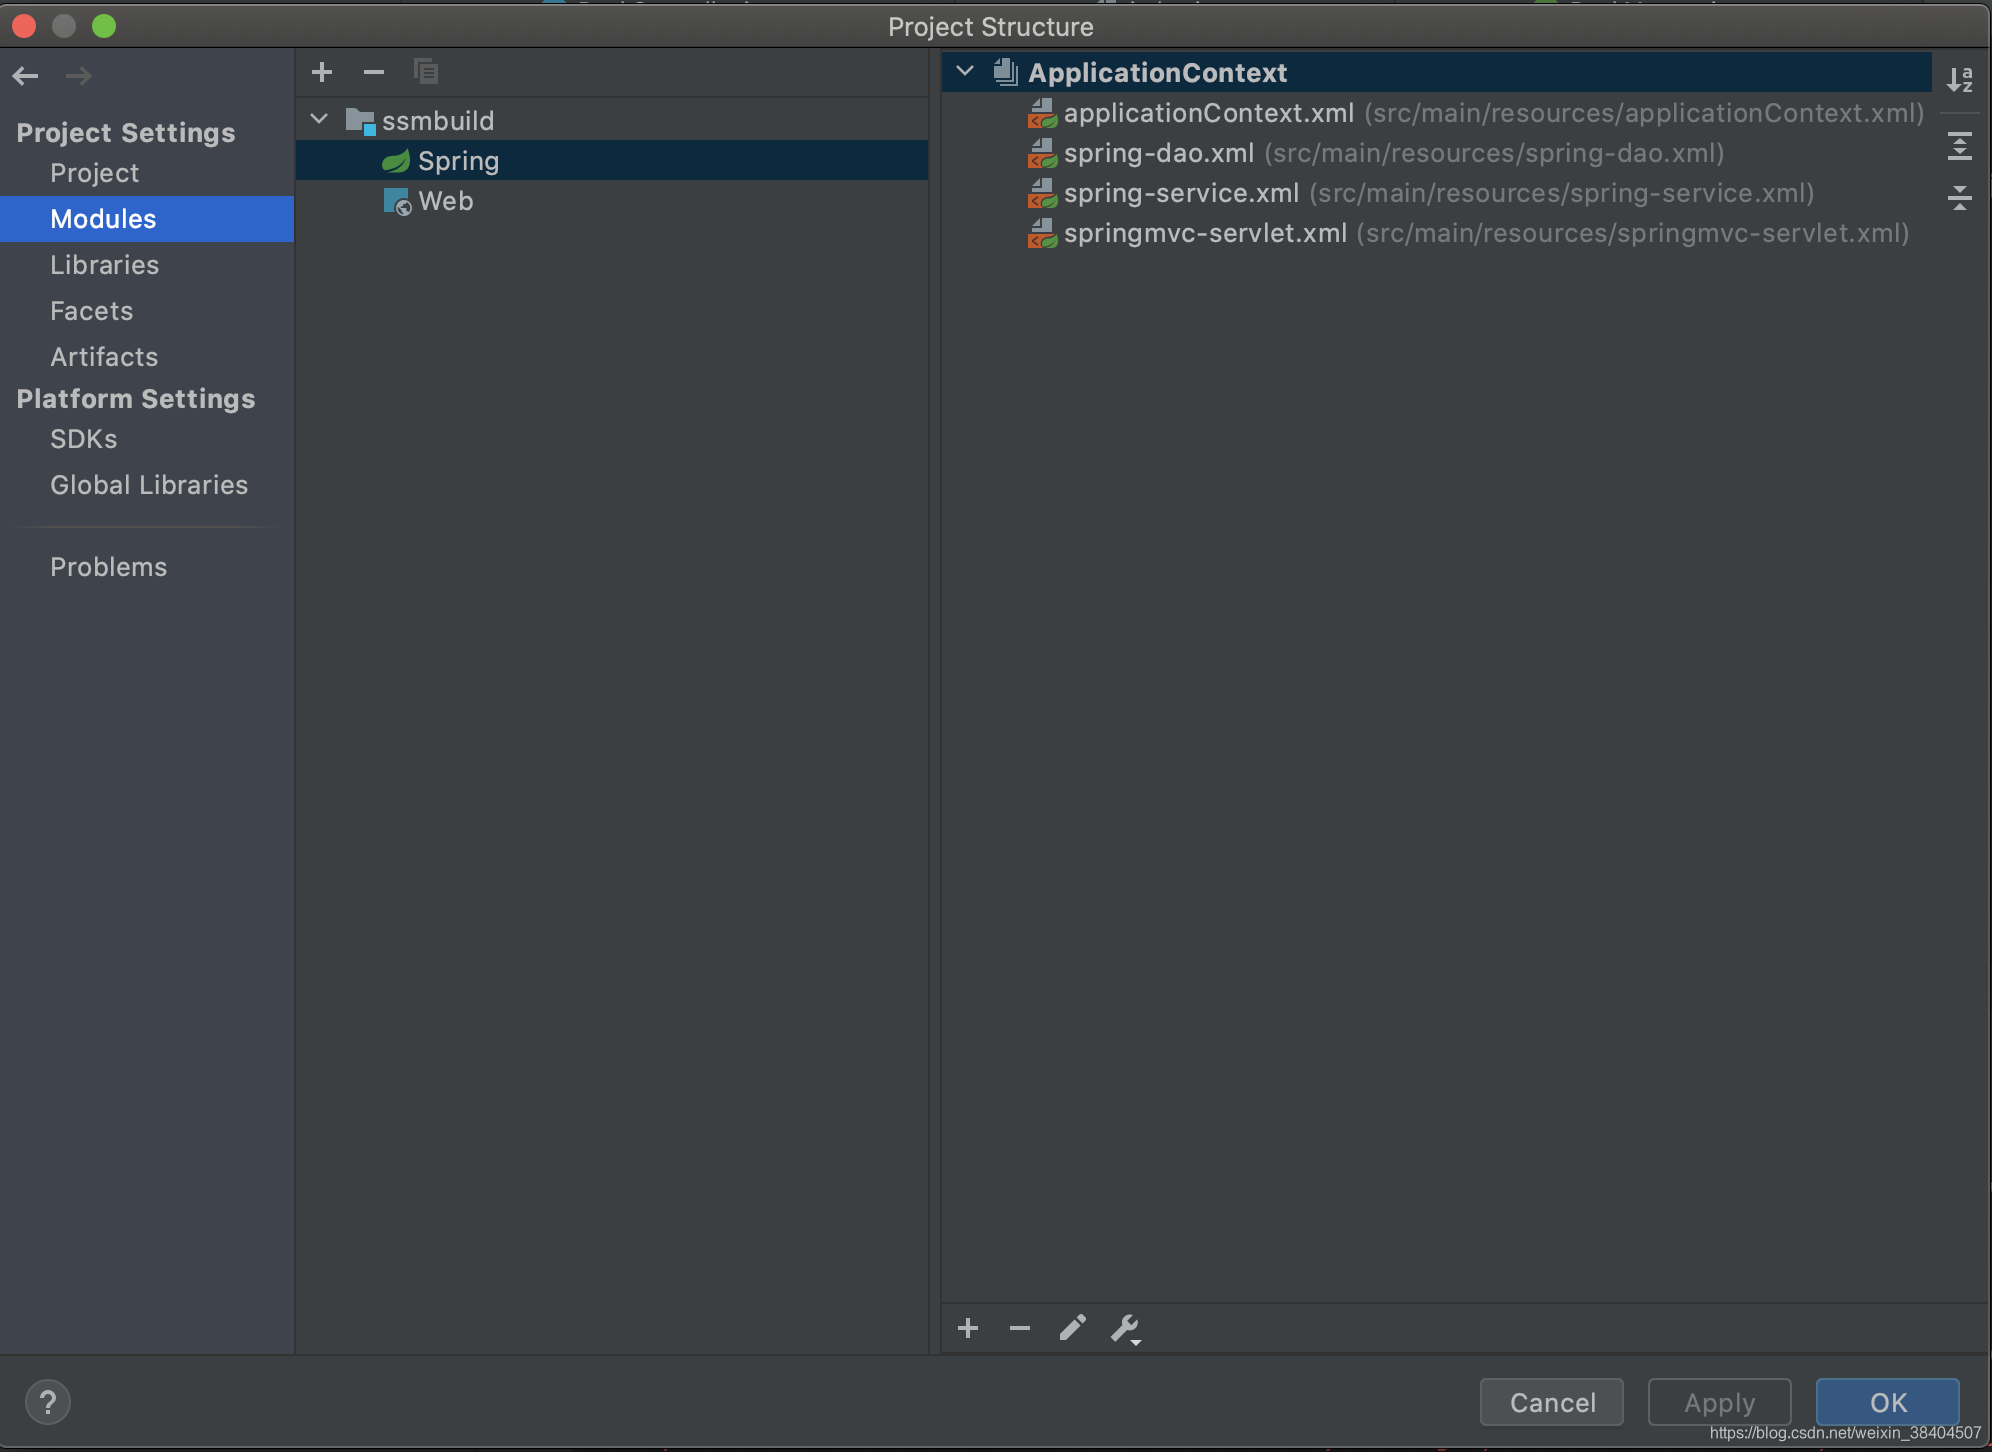Open the Artifacts settings page

(x=105, y=357)
